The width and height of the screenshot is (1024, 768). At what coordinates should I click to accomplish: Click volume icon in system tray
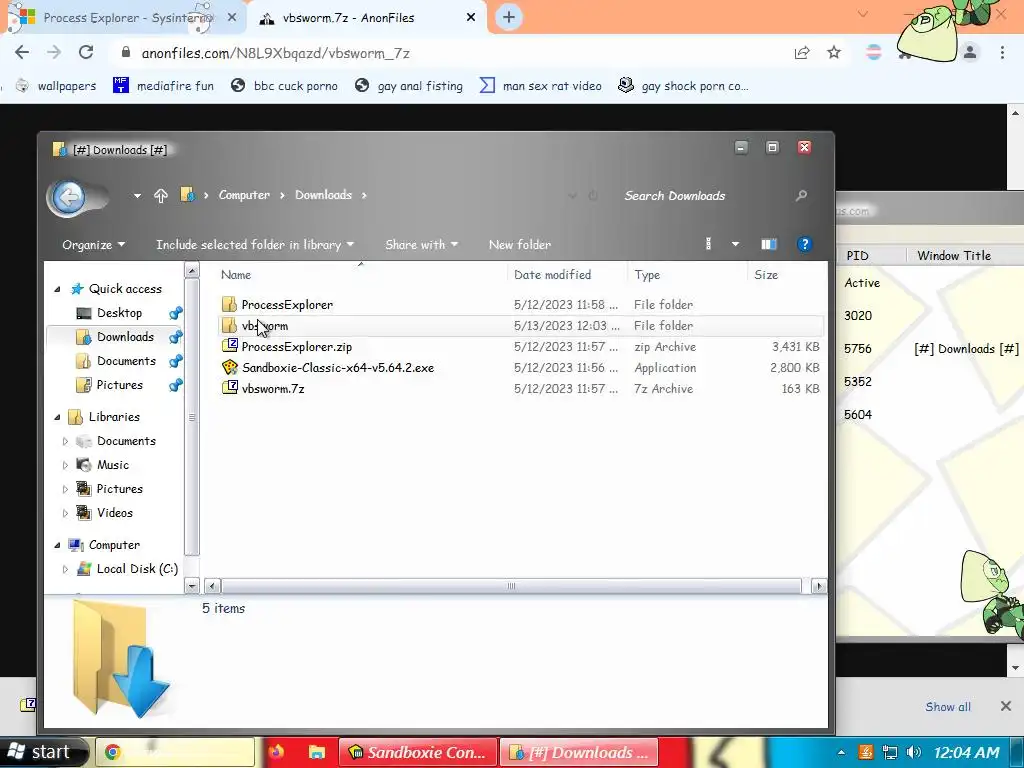tap(914, 752)
